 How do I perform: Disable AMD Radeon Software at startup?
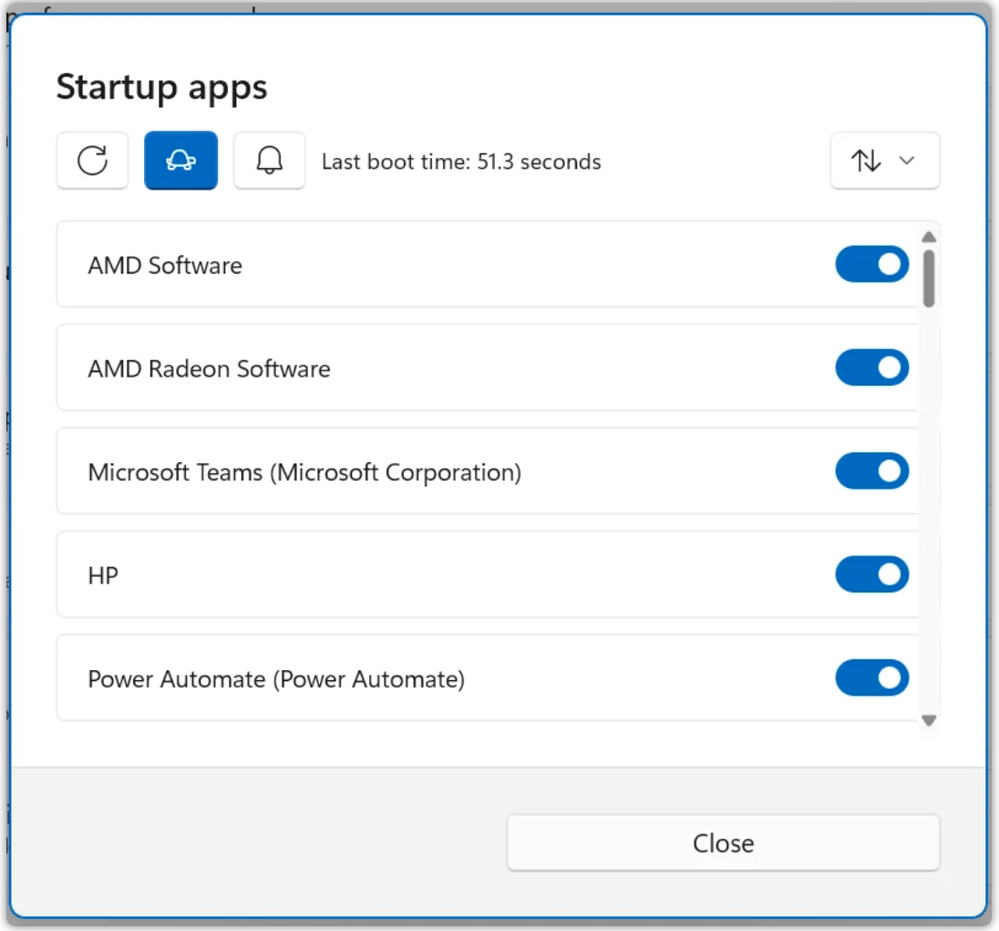tap(872, 368)
